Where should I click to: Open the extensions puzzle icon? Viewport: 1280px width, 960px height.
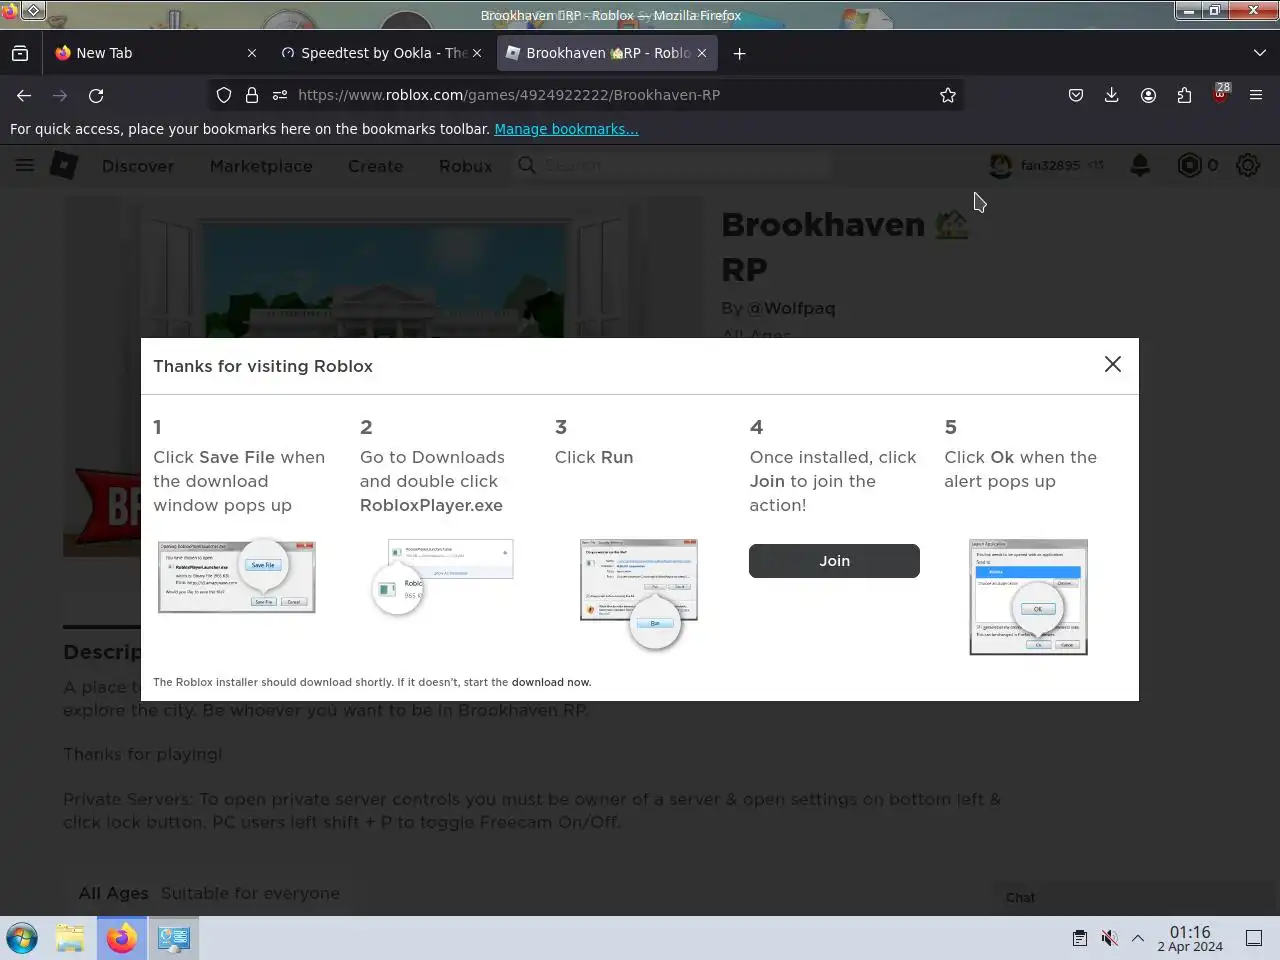(x=1184, y=95)
